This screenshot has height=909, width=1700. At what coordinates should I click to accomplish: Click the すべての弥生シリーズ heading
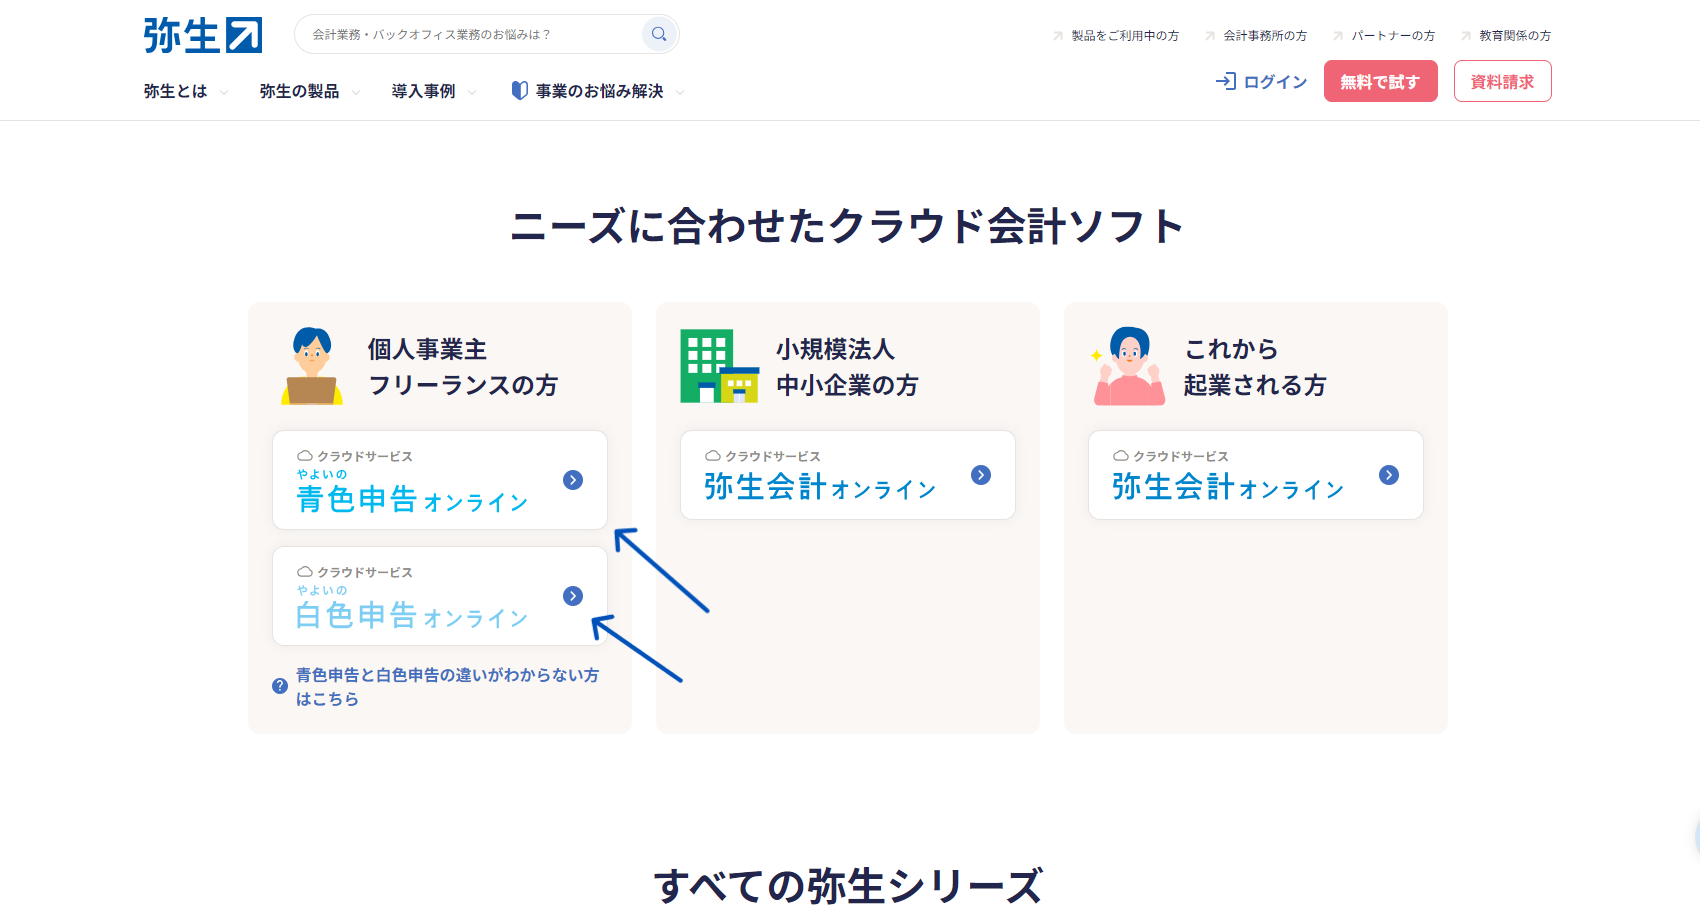(848, 886)
